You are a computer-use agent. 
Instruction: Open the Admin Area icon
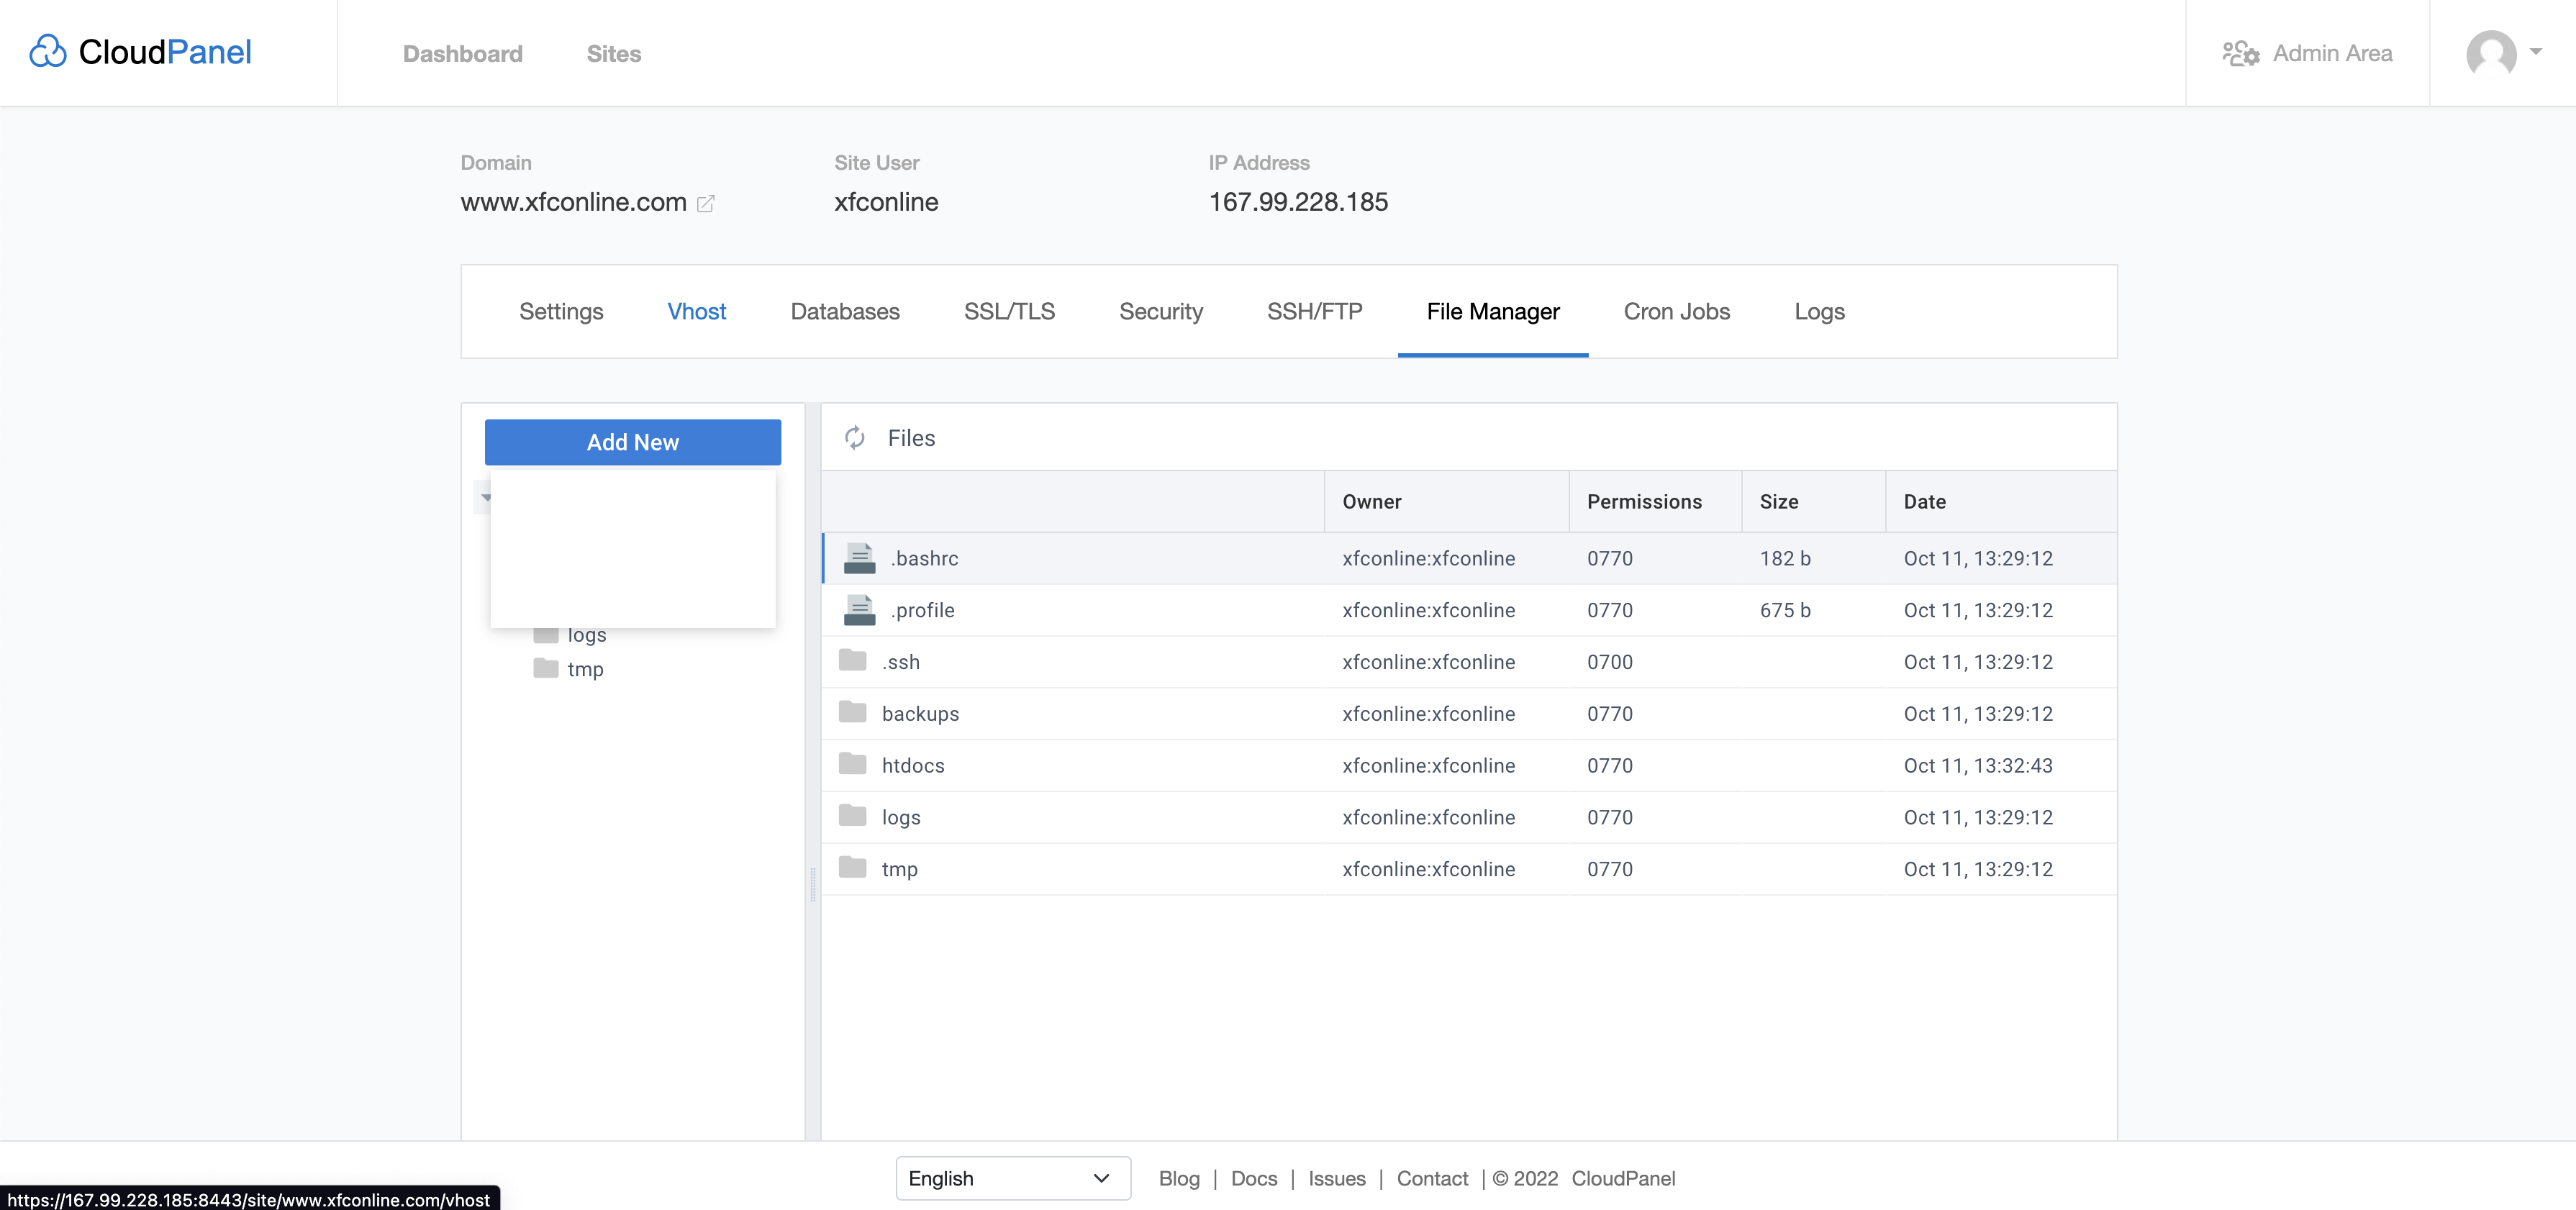[2242, 53]
